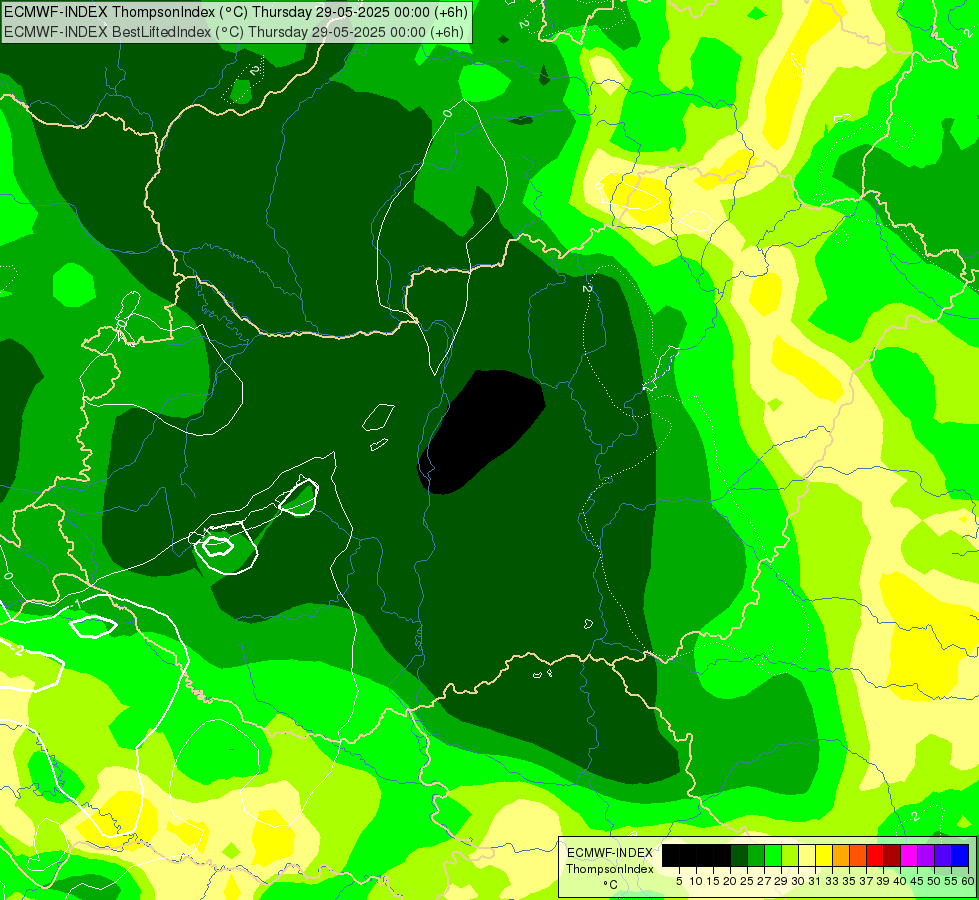Click legend tick value 40
Screen dimensions: 979x900
click(900, 881)
